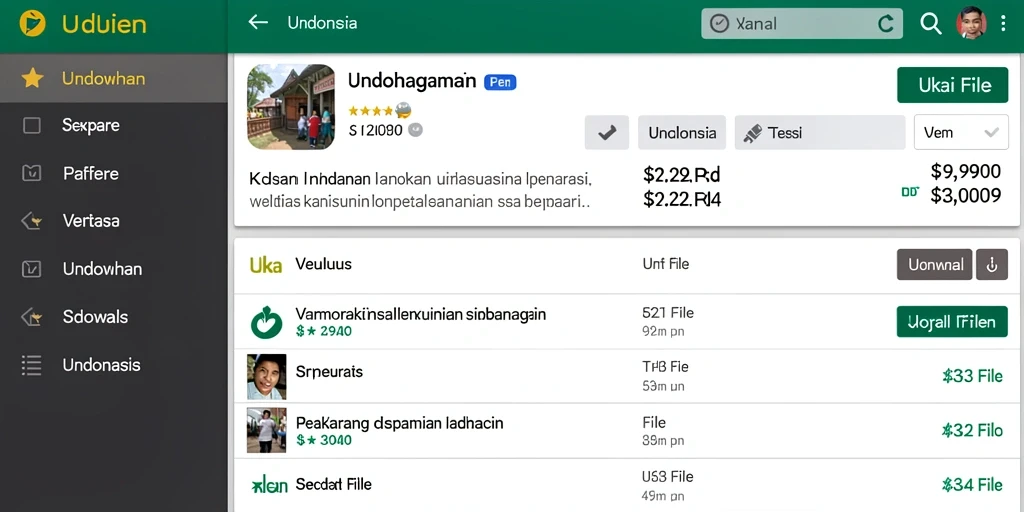
Task: Click the Uka logo in Veuluus row
Action: tap(266, 265)
